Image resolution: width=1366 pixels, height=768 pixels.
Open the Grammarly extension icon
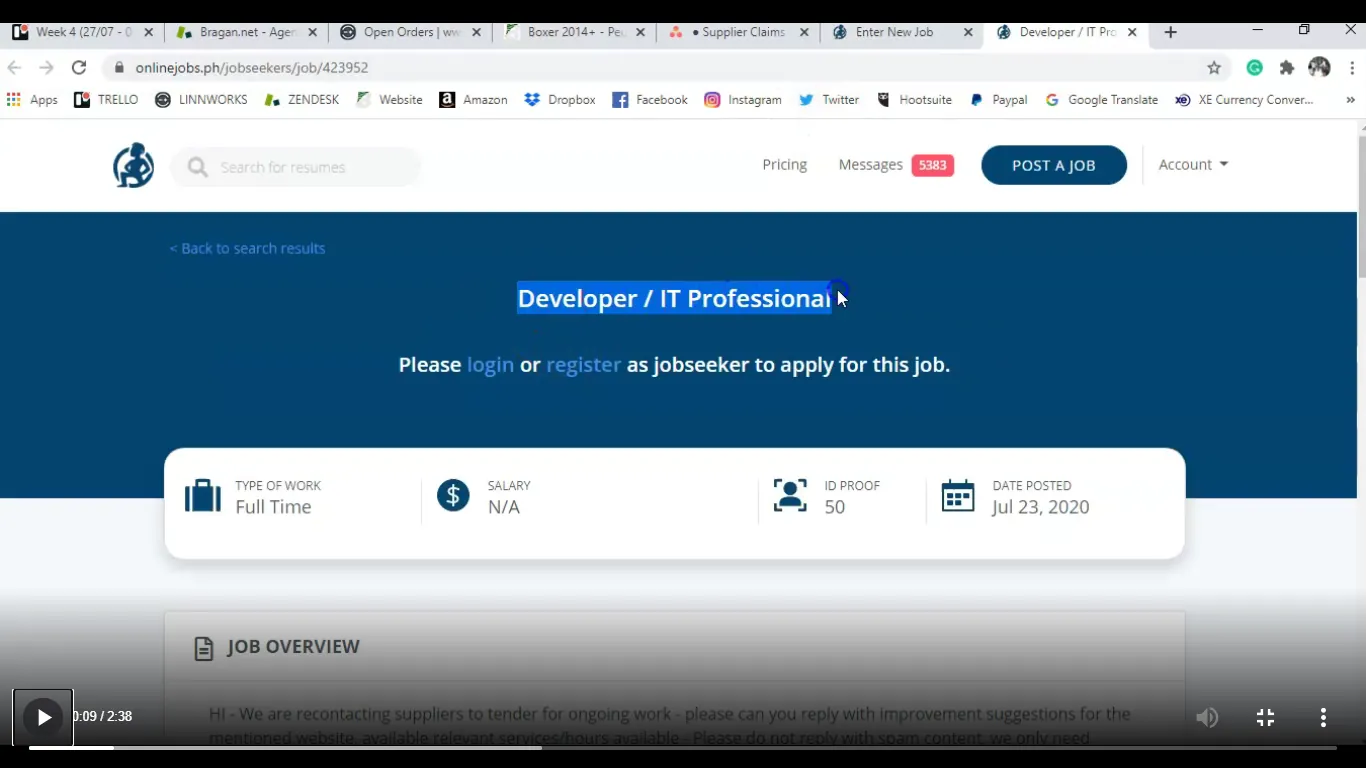click(1254, 67)
